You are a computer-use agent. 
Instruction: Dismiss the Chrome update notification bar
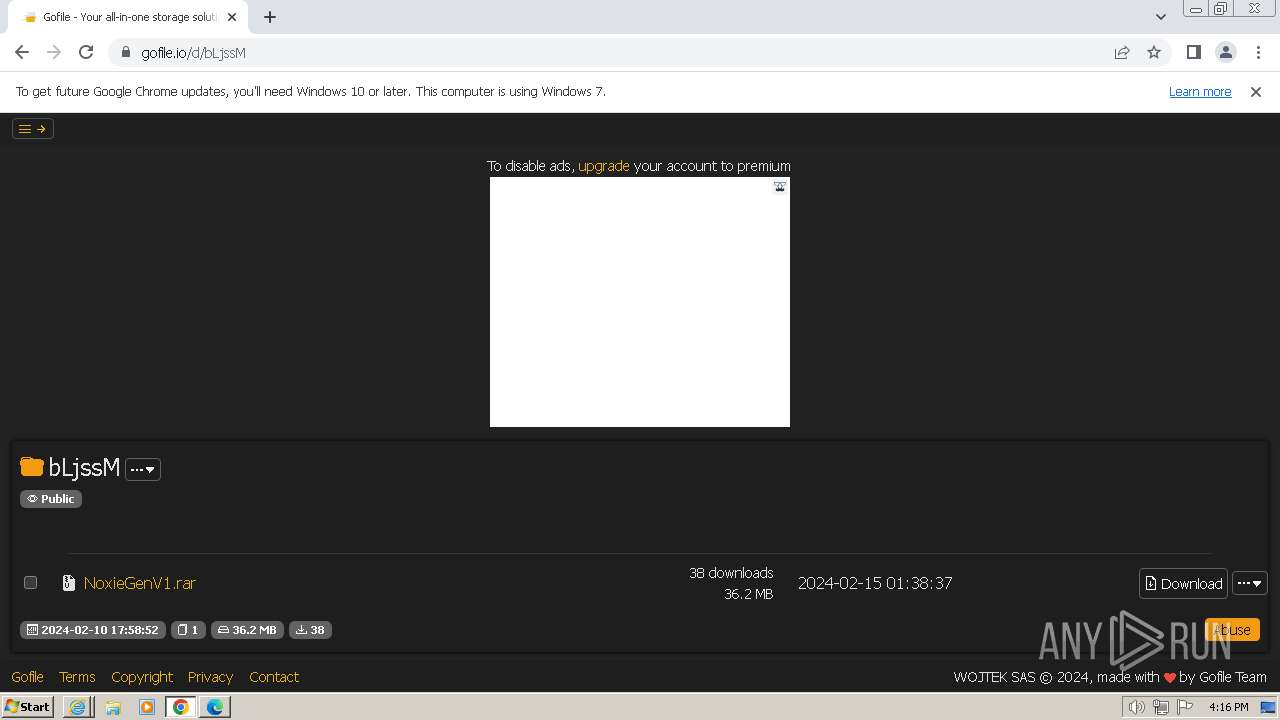1256,91
